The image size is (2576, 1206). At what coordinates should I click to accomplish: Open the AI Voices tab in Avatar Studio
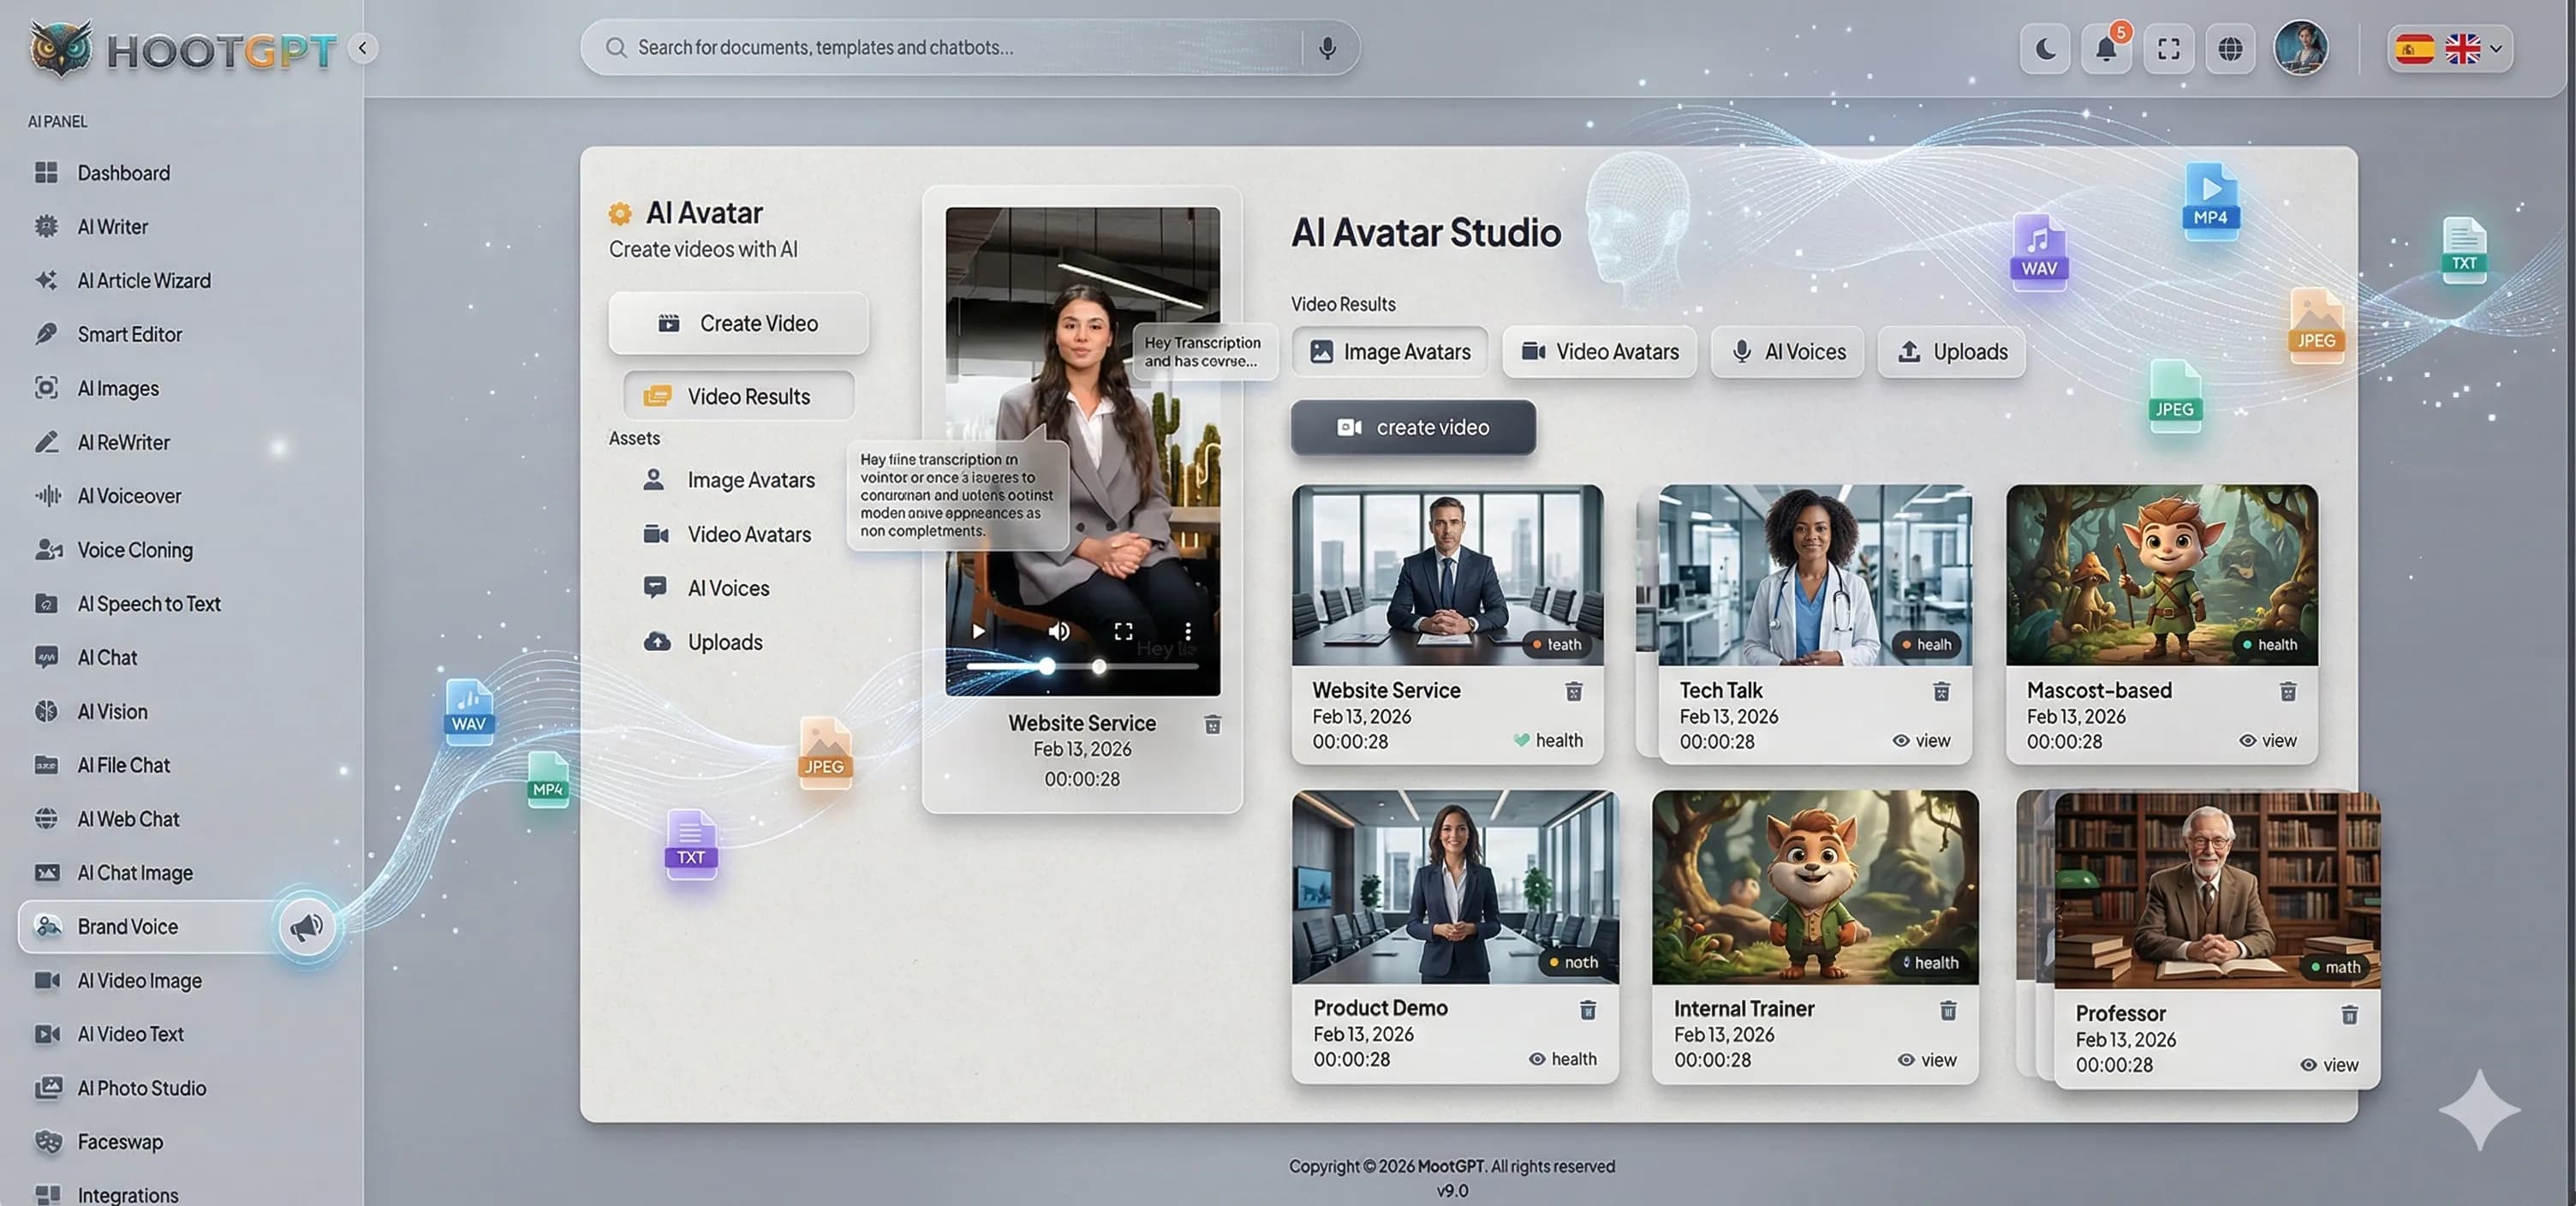1787,351
